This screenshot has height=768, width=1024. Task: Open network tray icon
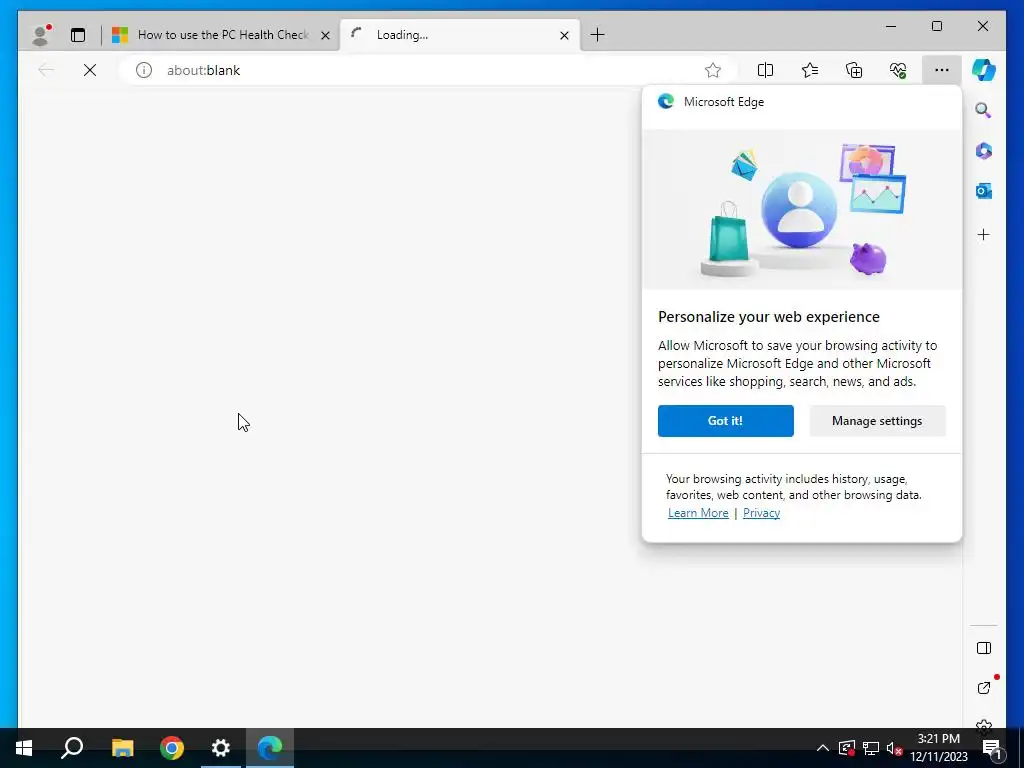[871, 748]
